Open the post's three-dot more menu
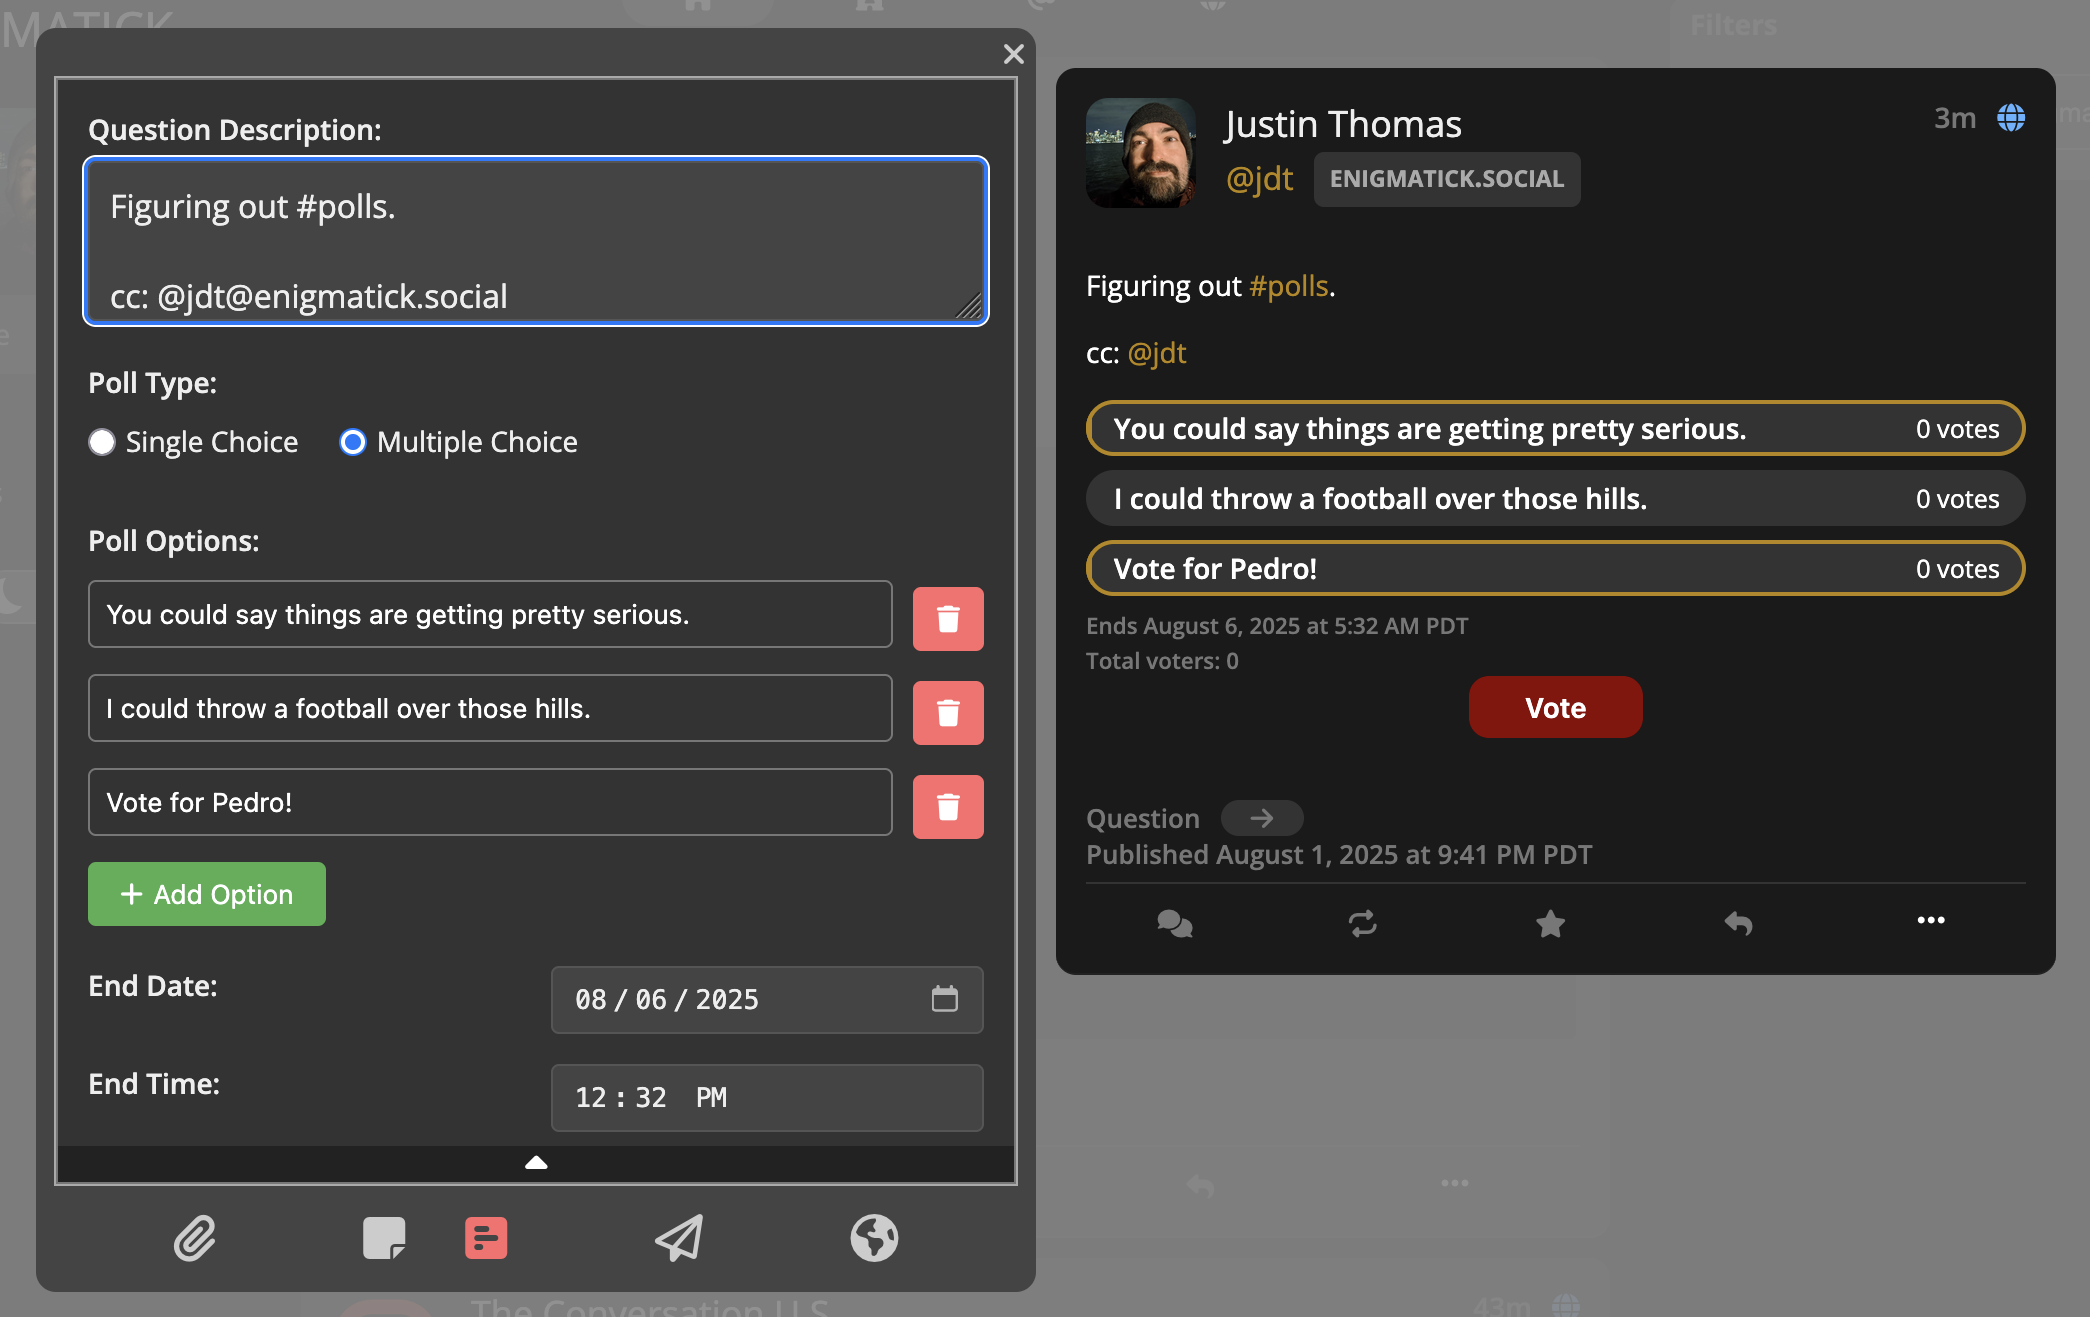Viewport: 2090px width, 1317px height. pos(1930,921)
